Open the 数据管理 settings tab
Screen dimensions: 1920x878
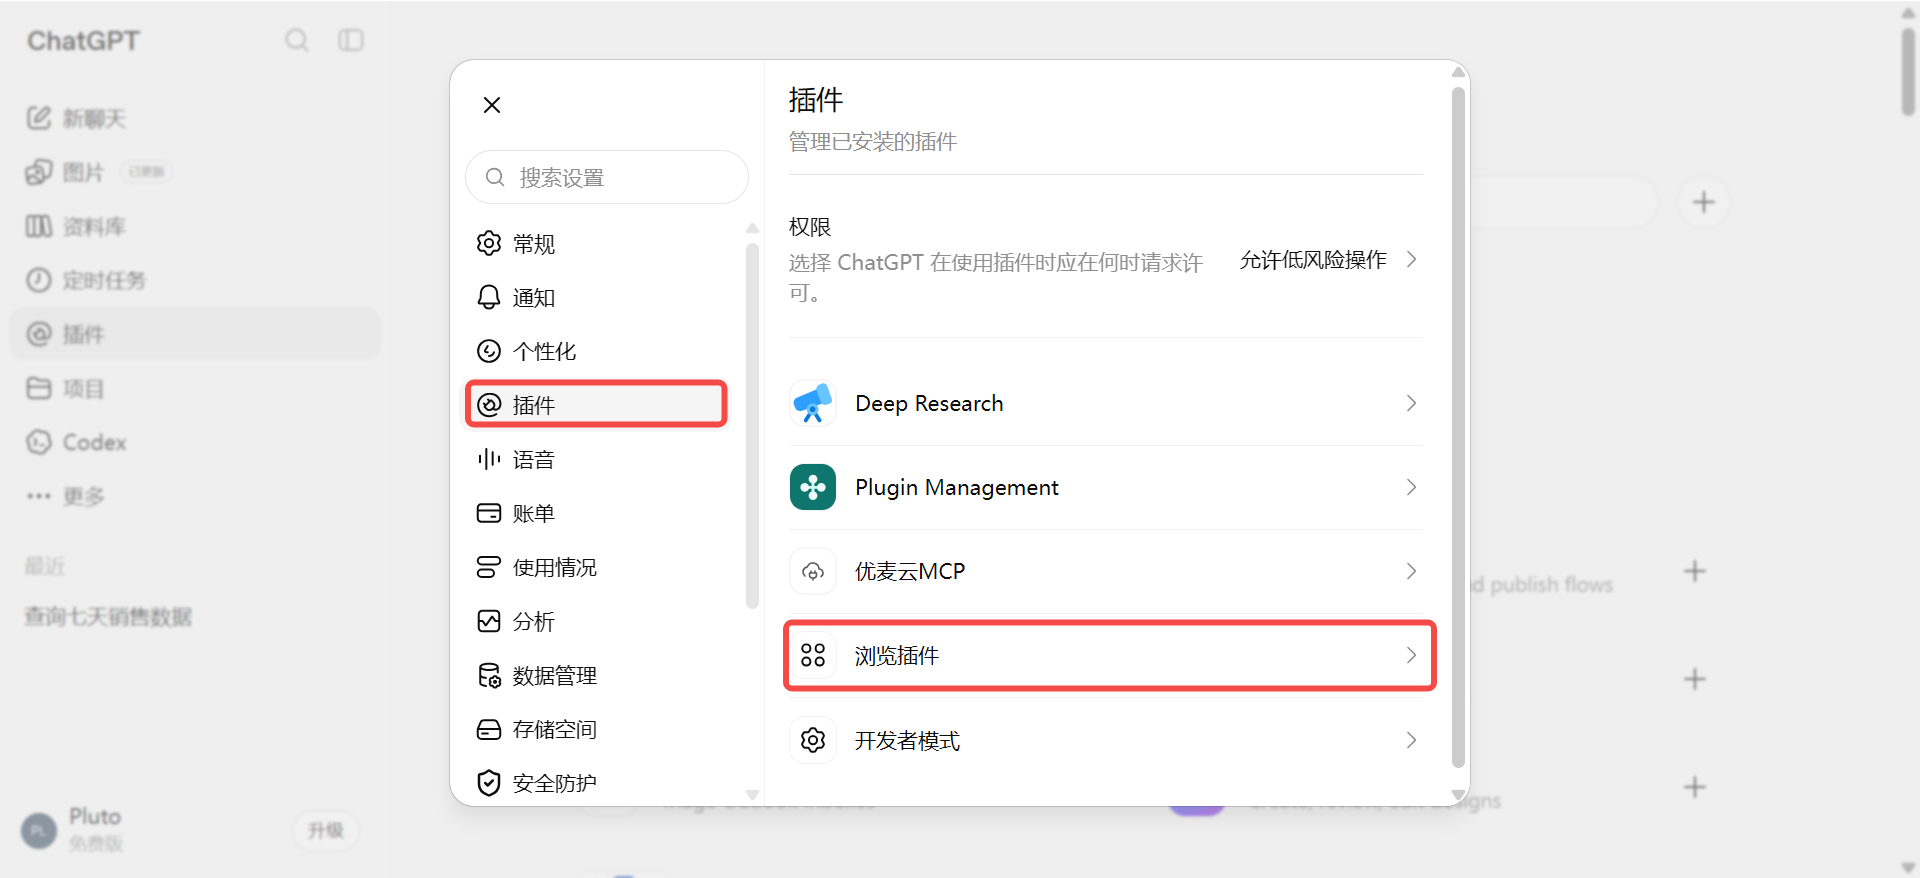pyautogui.click(x=597, y=675)
